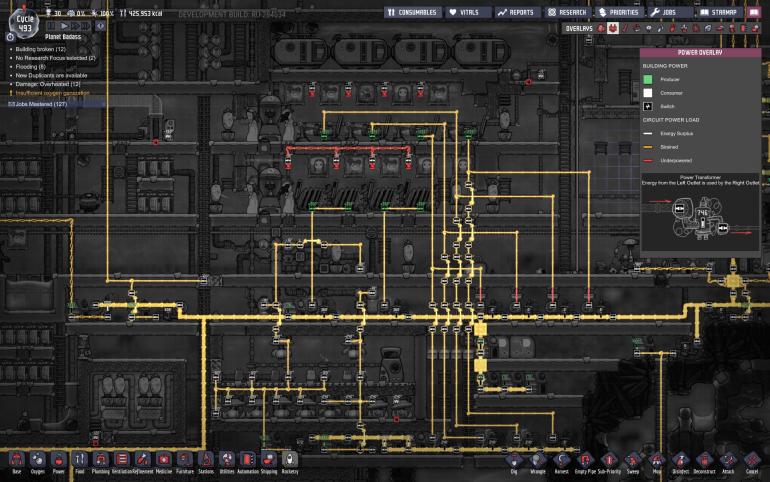
Task: Select the Cancel tool
Action: (752, 462)
